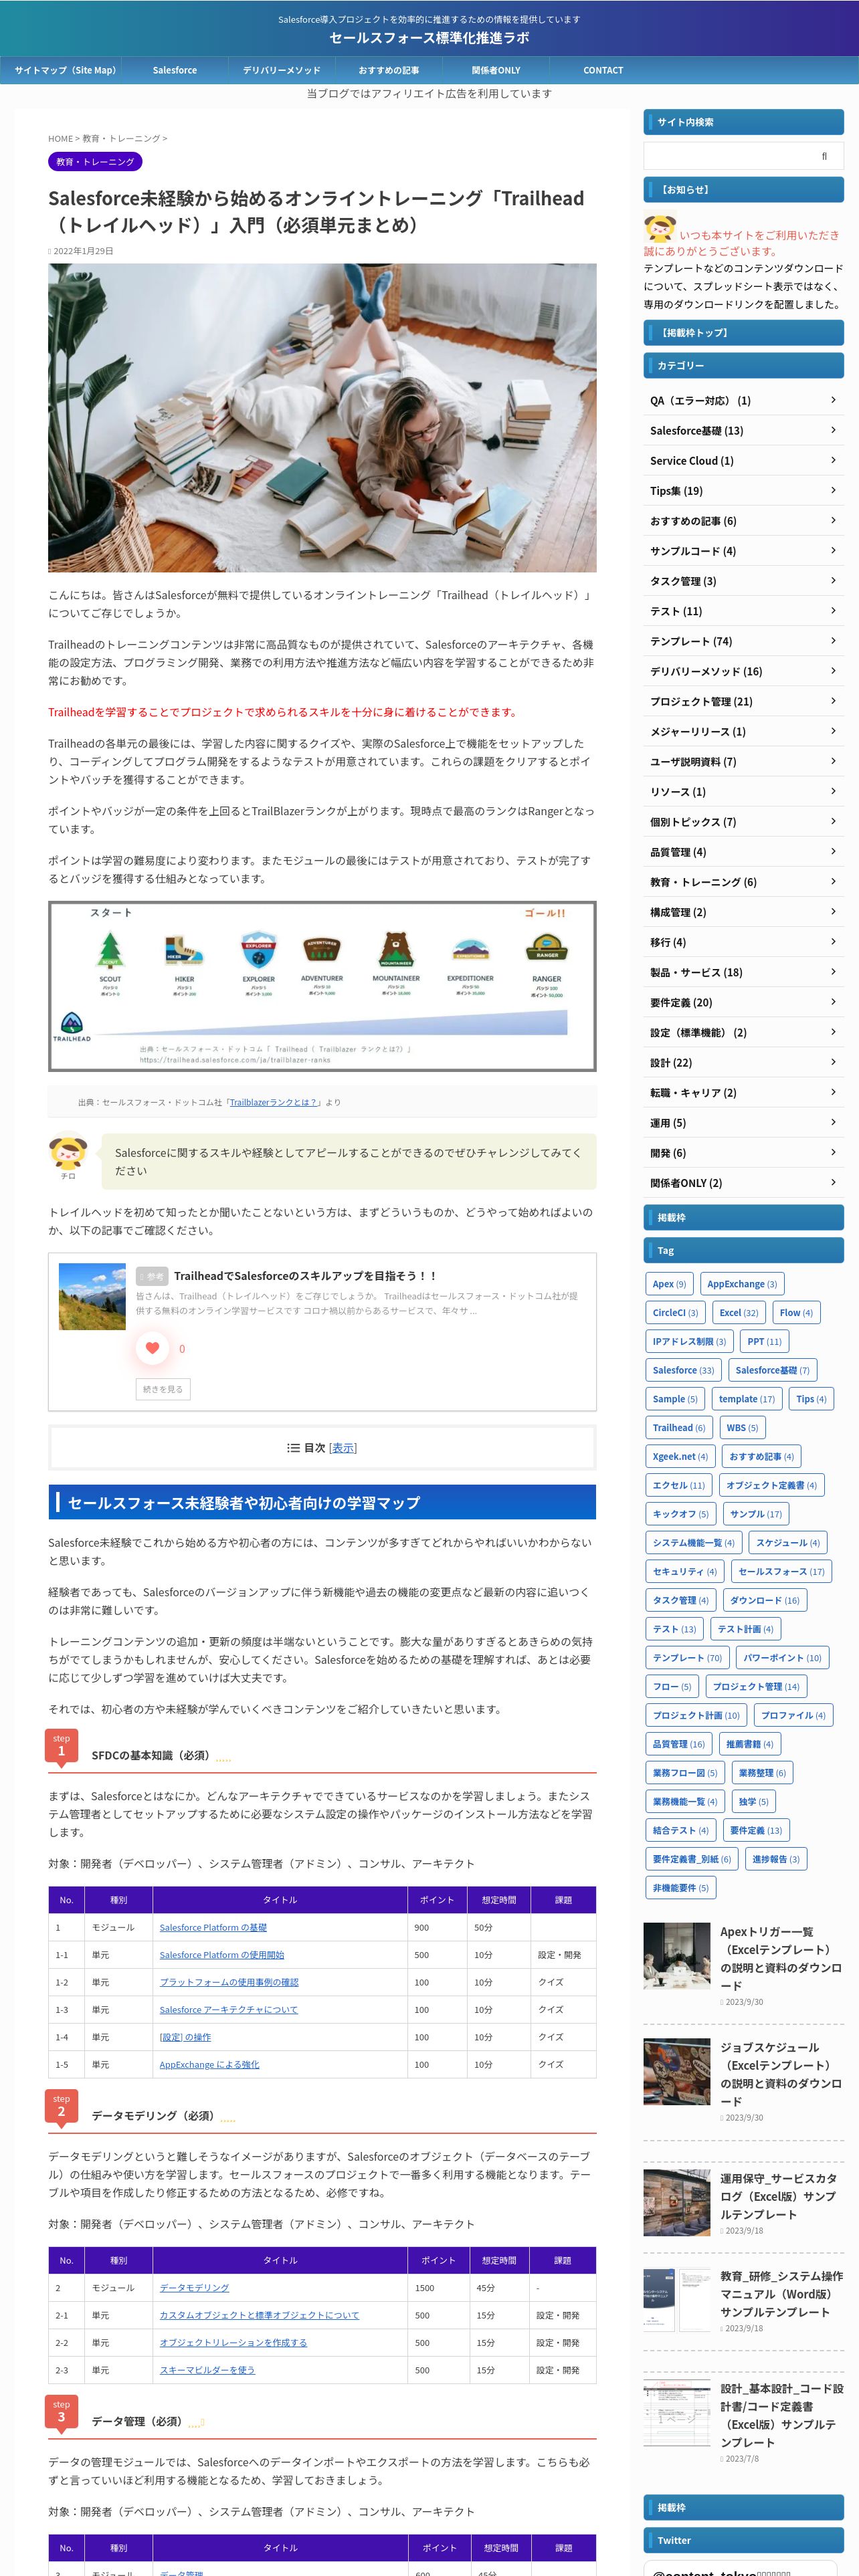Click the 要件定義 (13) tag
The width and height of the screenshot is (859, 2576).
(756, 1830)
